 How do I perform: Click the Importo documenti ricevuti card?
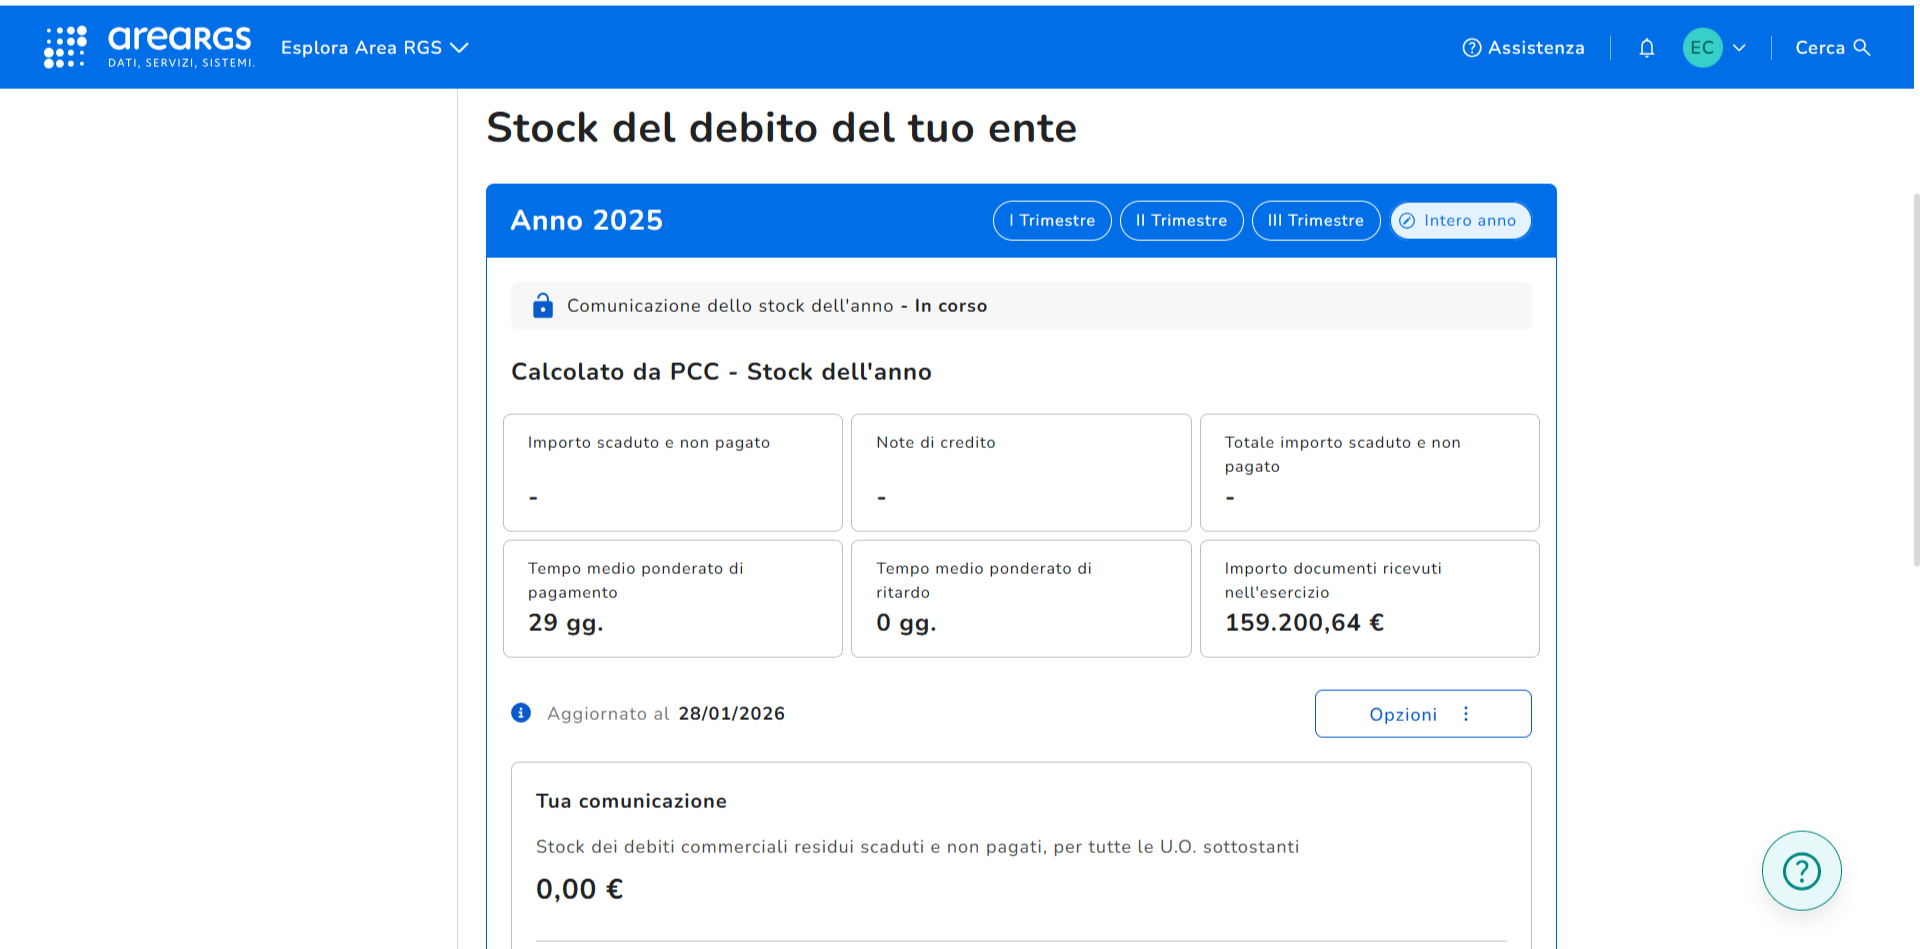coord(1369,598)
